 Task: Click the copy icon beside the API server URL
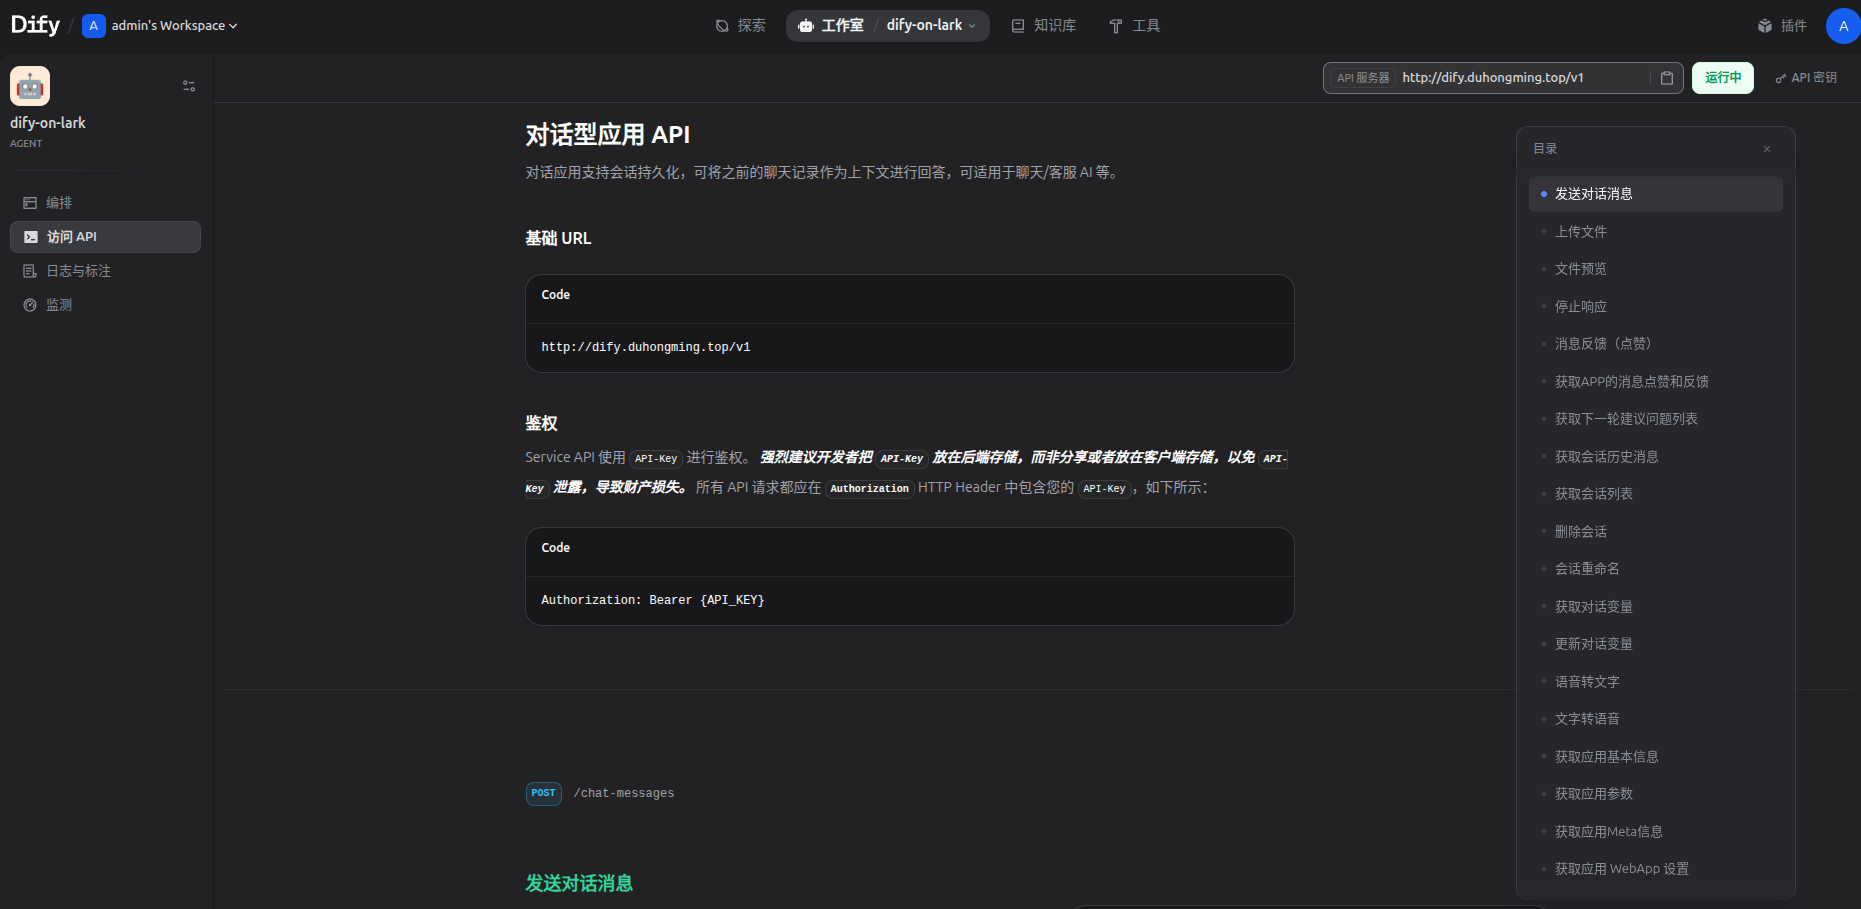(1666, 77)
